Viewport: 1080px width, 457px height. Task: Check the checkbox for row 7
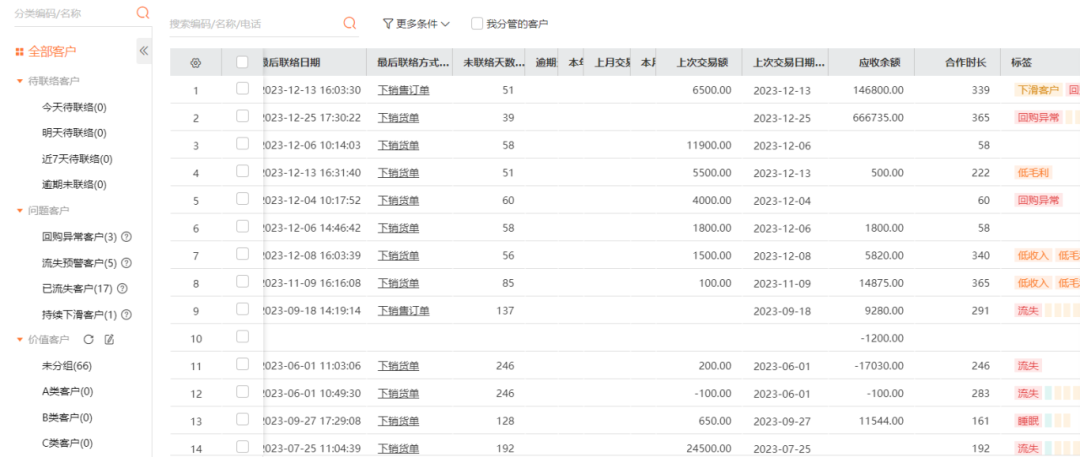[242, 254]
